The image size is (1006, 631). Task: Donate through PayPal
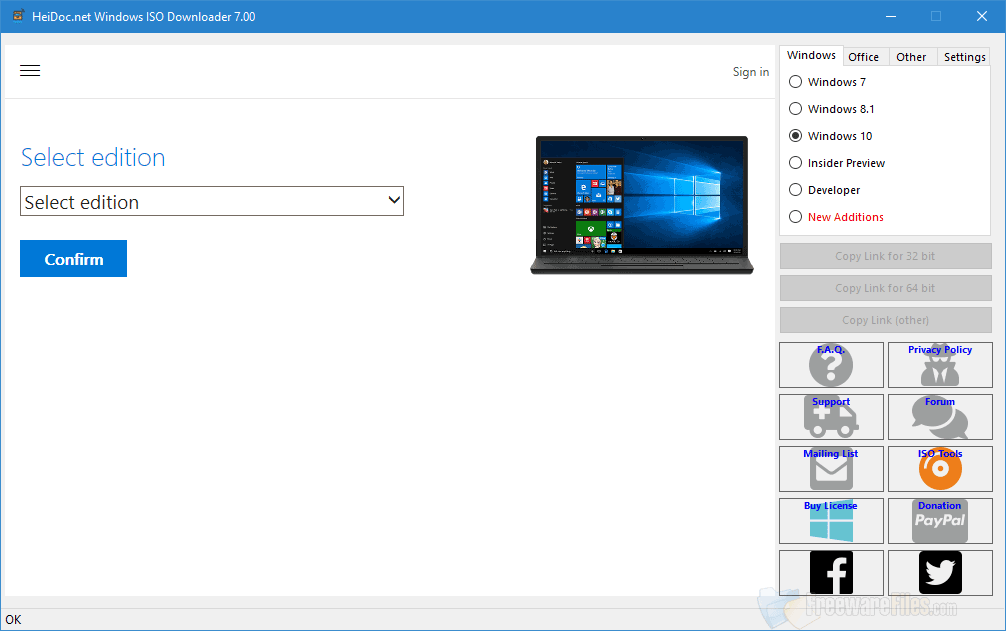tap(939, 520)
